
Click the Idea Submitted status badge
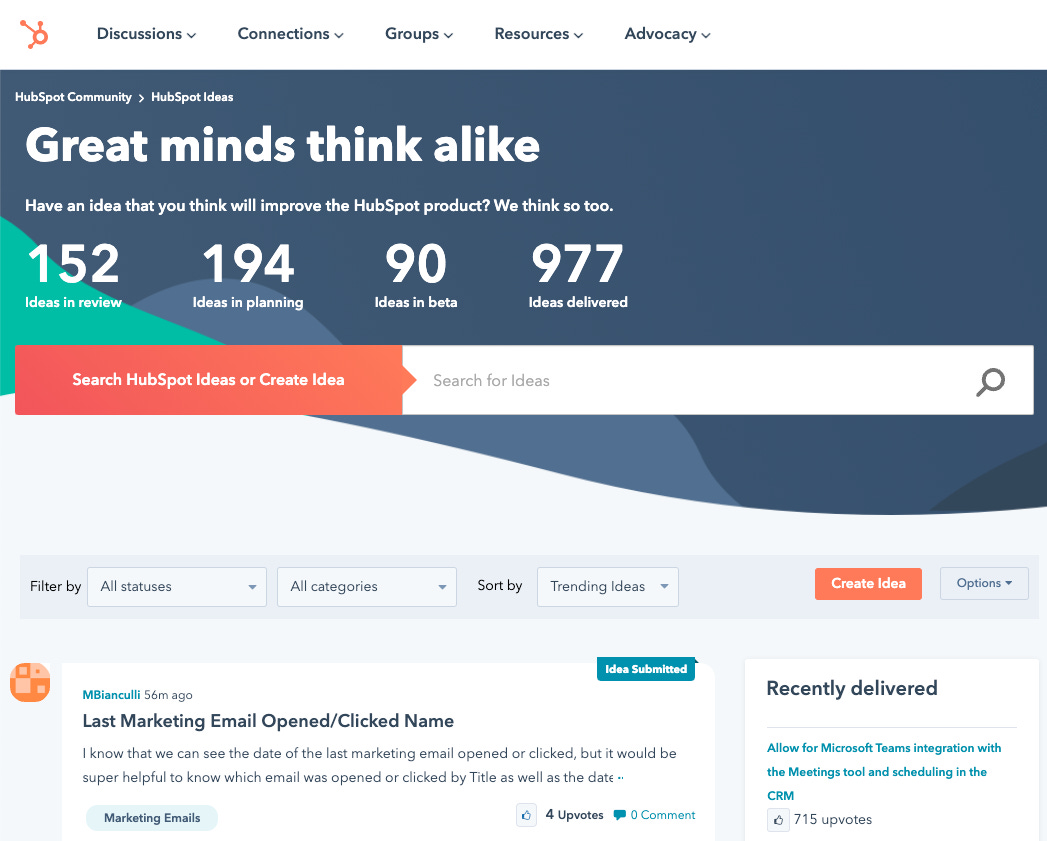click(x=646, y=669)
